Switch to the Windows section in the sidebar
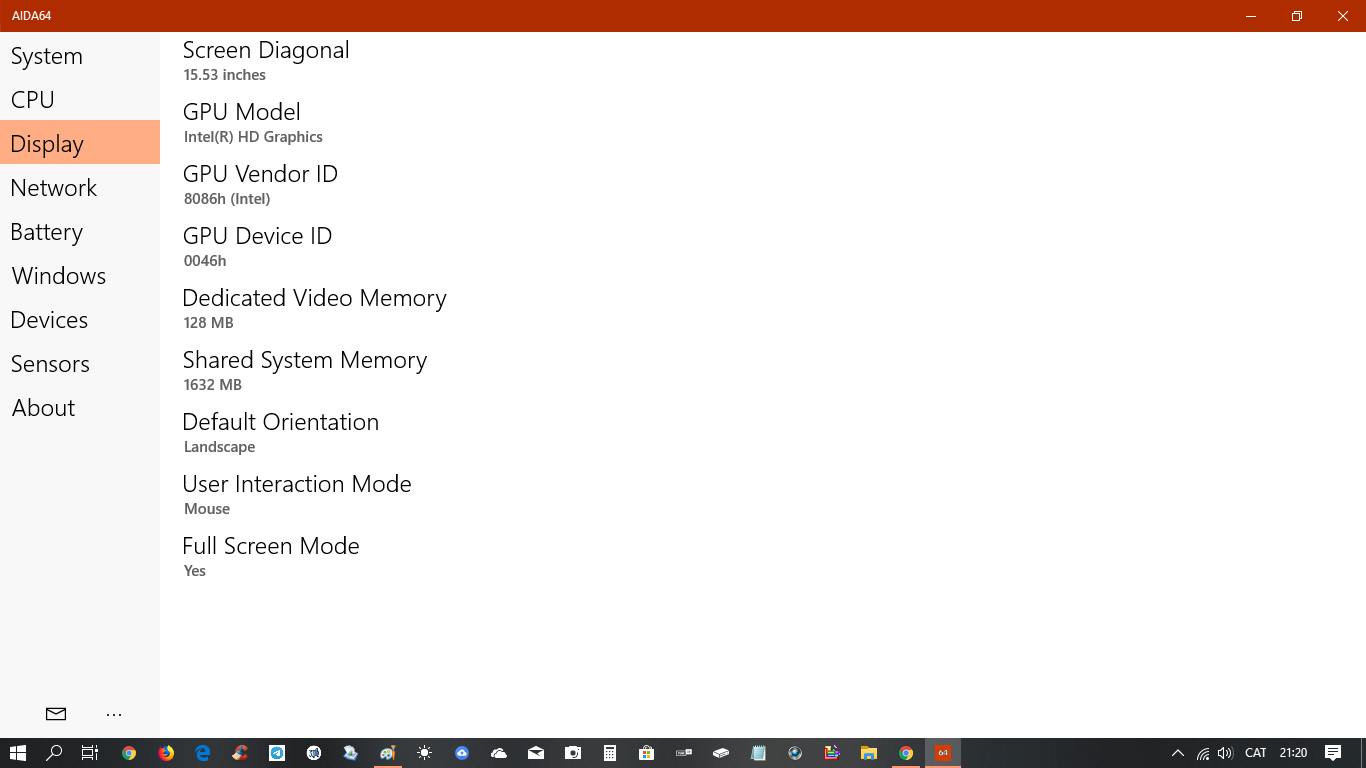The width and height of the screenshot is (1366, 768). pyautogui.click(x=80, y=276)
